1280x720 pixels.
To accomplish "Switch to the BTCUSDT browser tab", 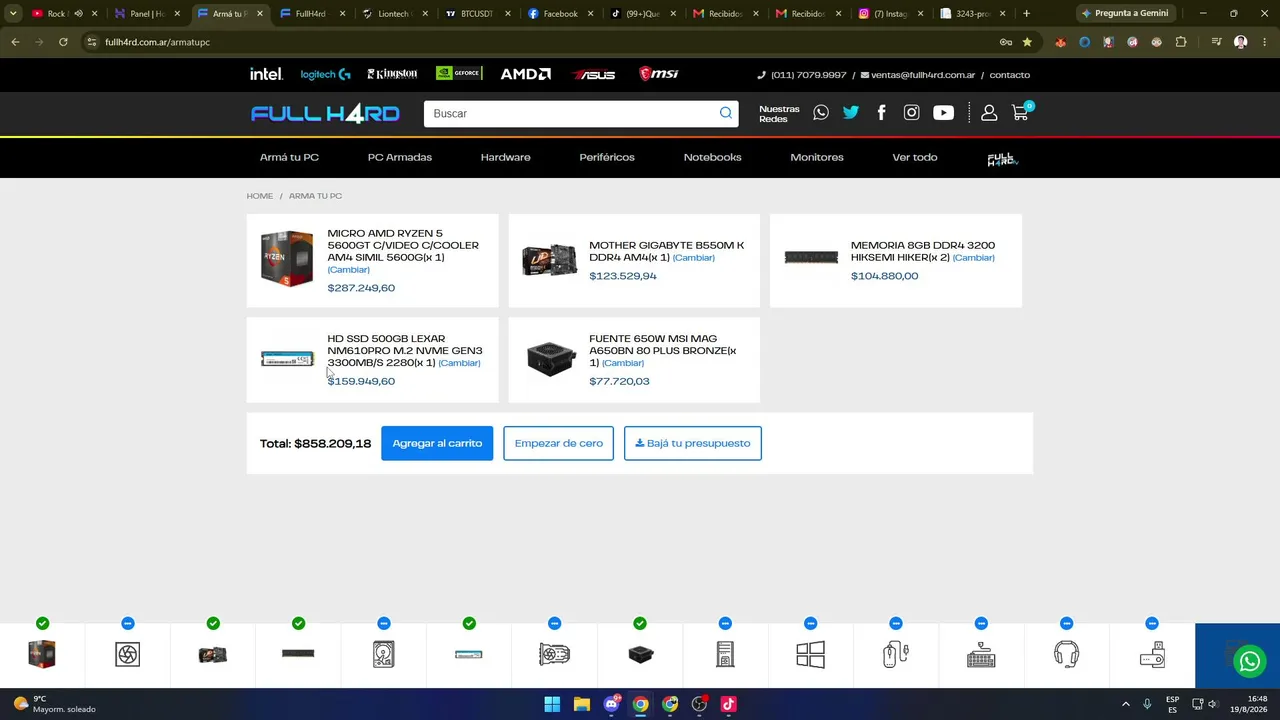I will click(478, 14).
